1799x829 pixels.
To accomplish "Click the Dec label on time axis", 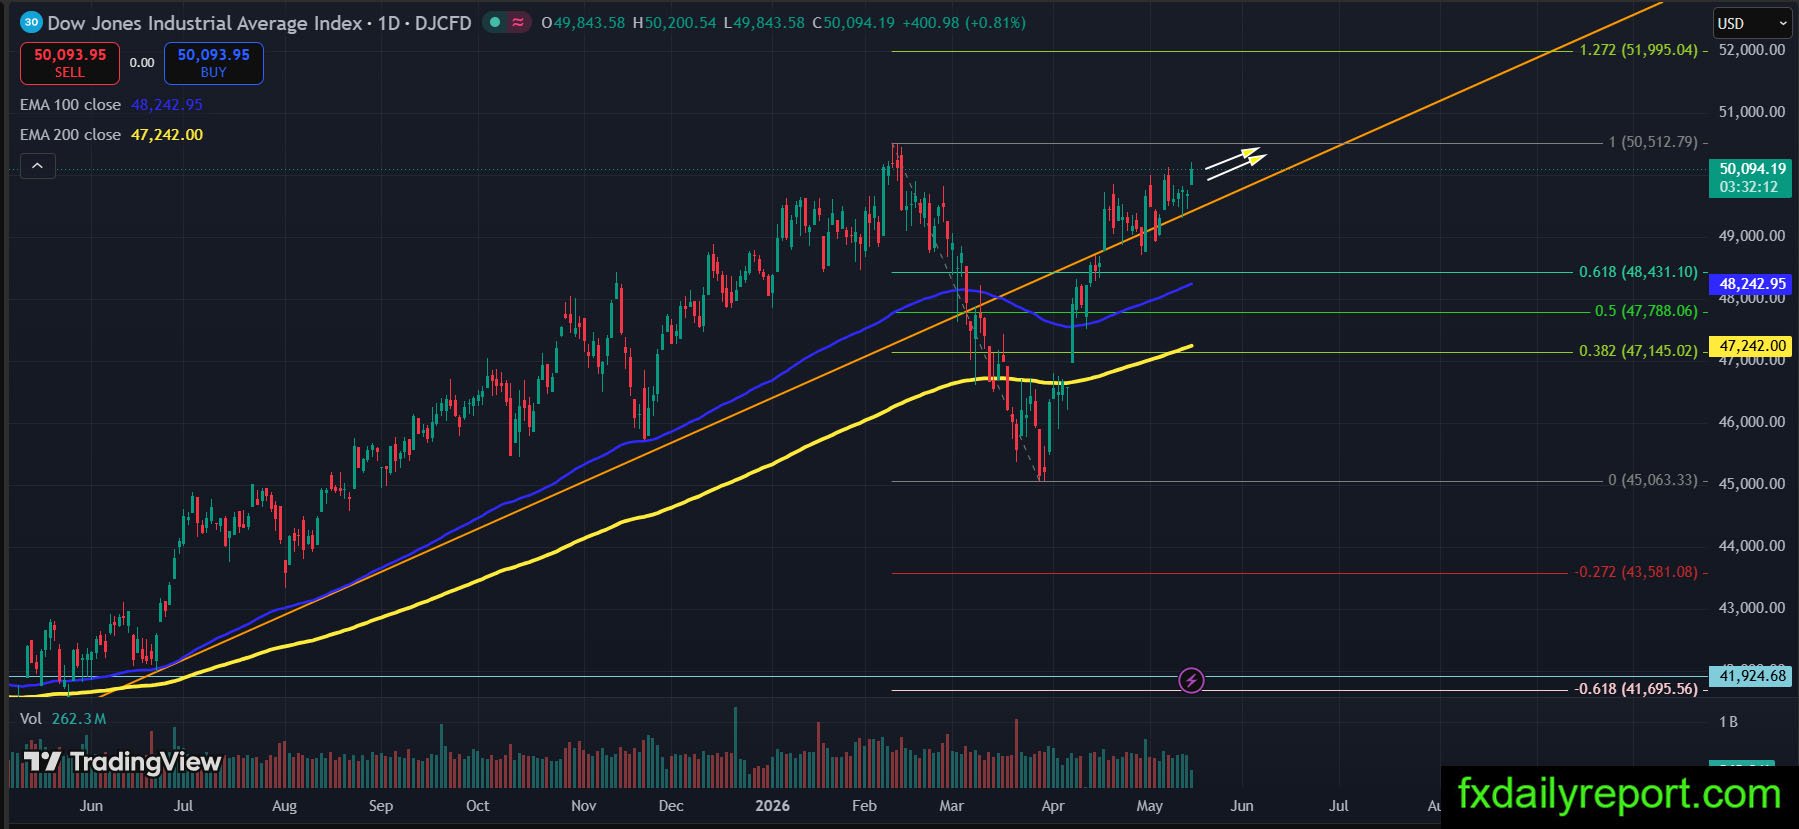I will pyautogui.click(x=671, y=806).
